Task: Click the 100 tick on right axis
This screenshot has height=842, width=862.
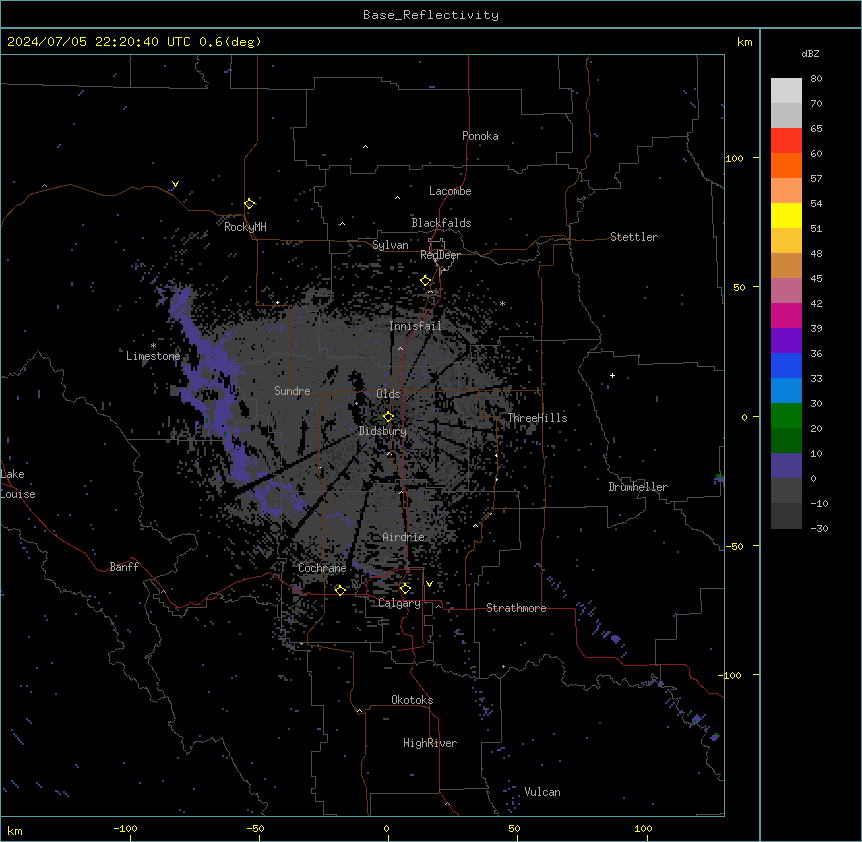Action: tap(734, 158)
